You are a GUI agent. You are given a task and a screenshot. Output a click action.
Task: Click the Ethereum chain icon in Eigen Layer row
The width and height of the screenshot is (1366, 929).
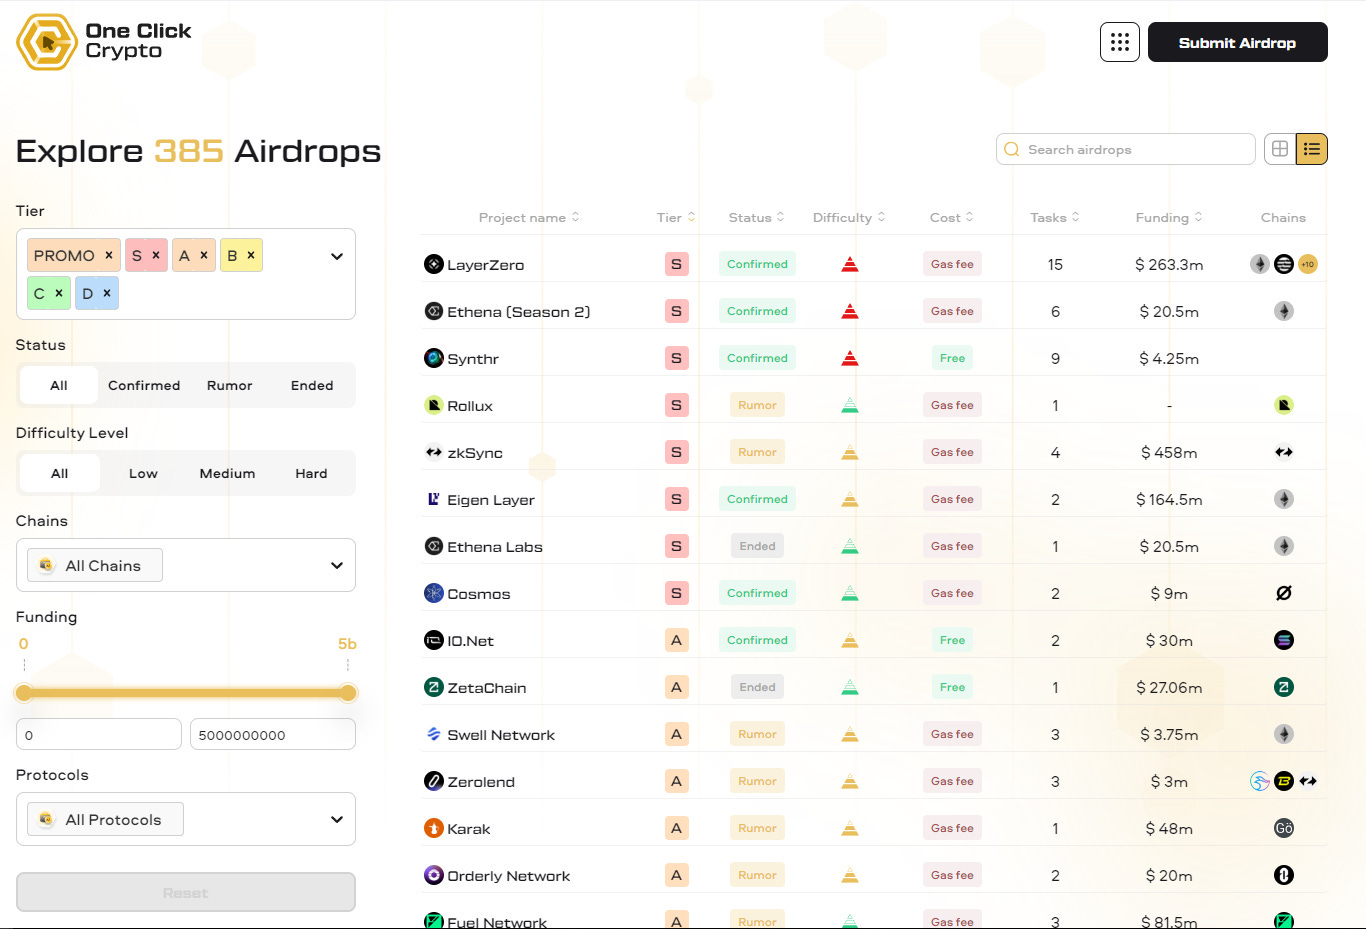(1284, 499)
